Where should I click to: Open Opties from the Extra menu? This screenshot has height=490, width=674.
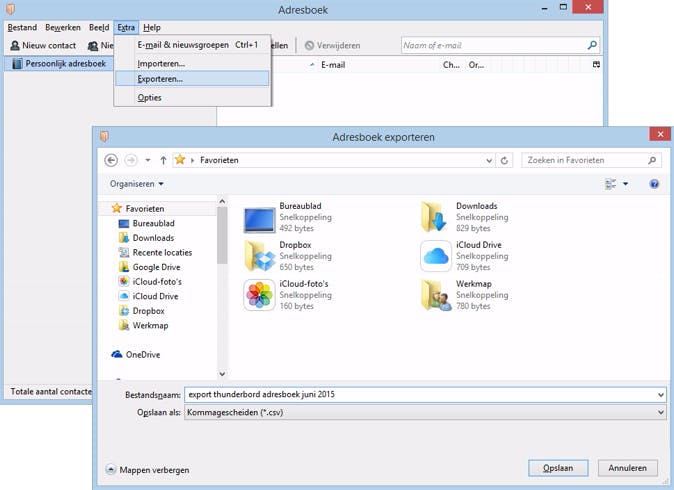click(192, 98)
